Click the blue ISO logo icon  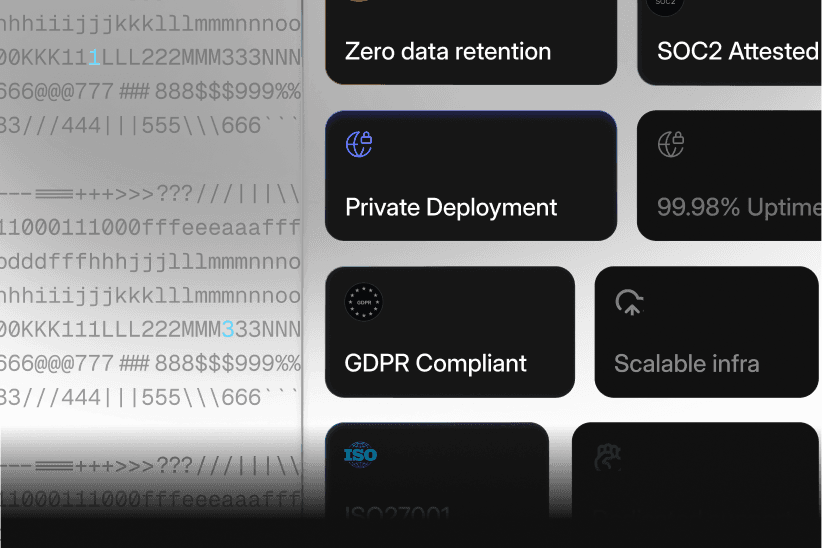pos(361,455)
